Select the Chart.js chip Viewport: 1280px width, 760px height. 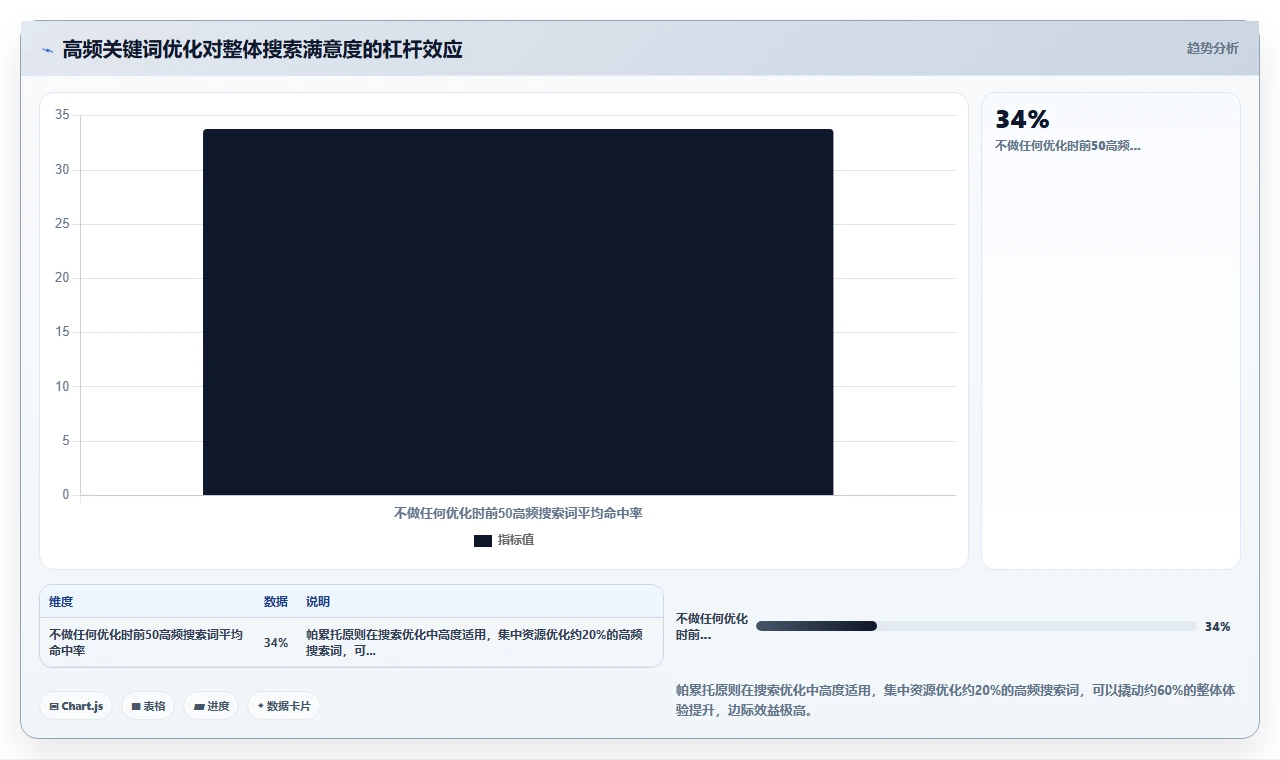coord(77,706)
